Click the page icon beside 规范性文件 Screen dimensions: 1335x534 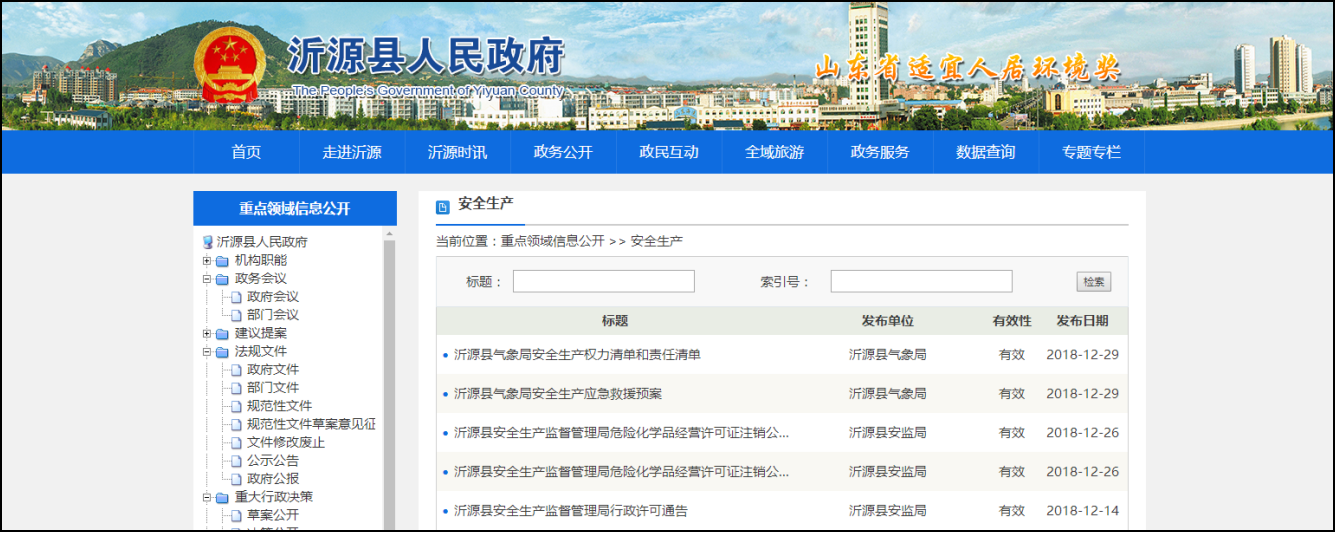[236, 406]
